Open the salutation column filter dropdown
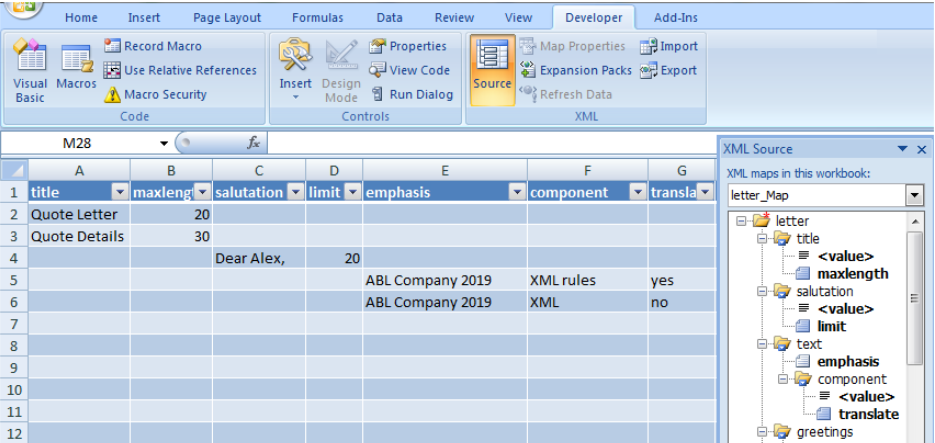The width and height of the screenshot is (935, 443). pyautogui.click(x=295, y=192)
